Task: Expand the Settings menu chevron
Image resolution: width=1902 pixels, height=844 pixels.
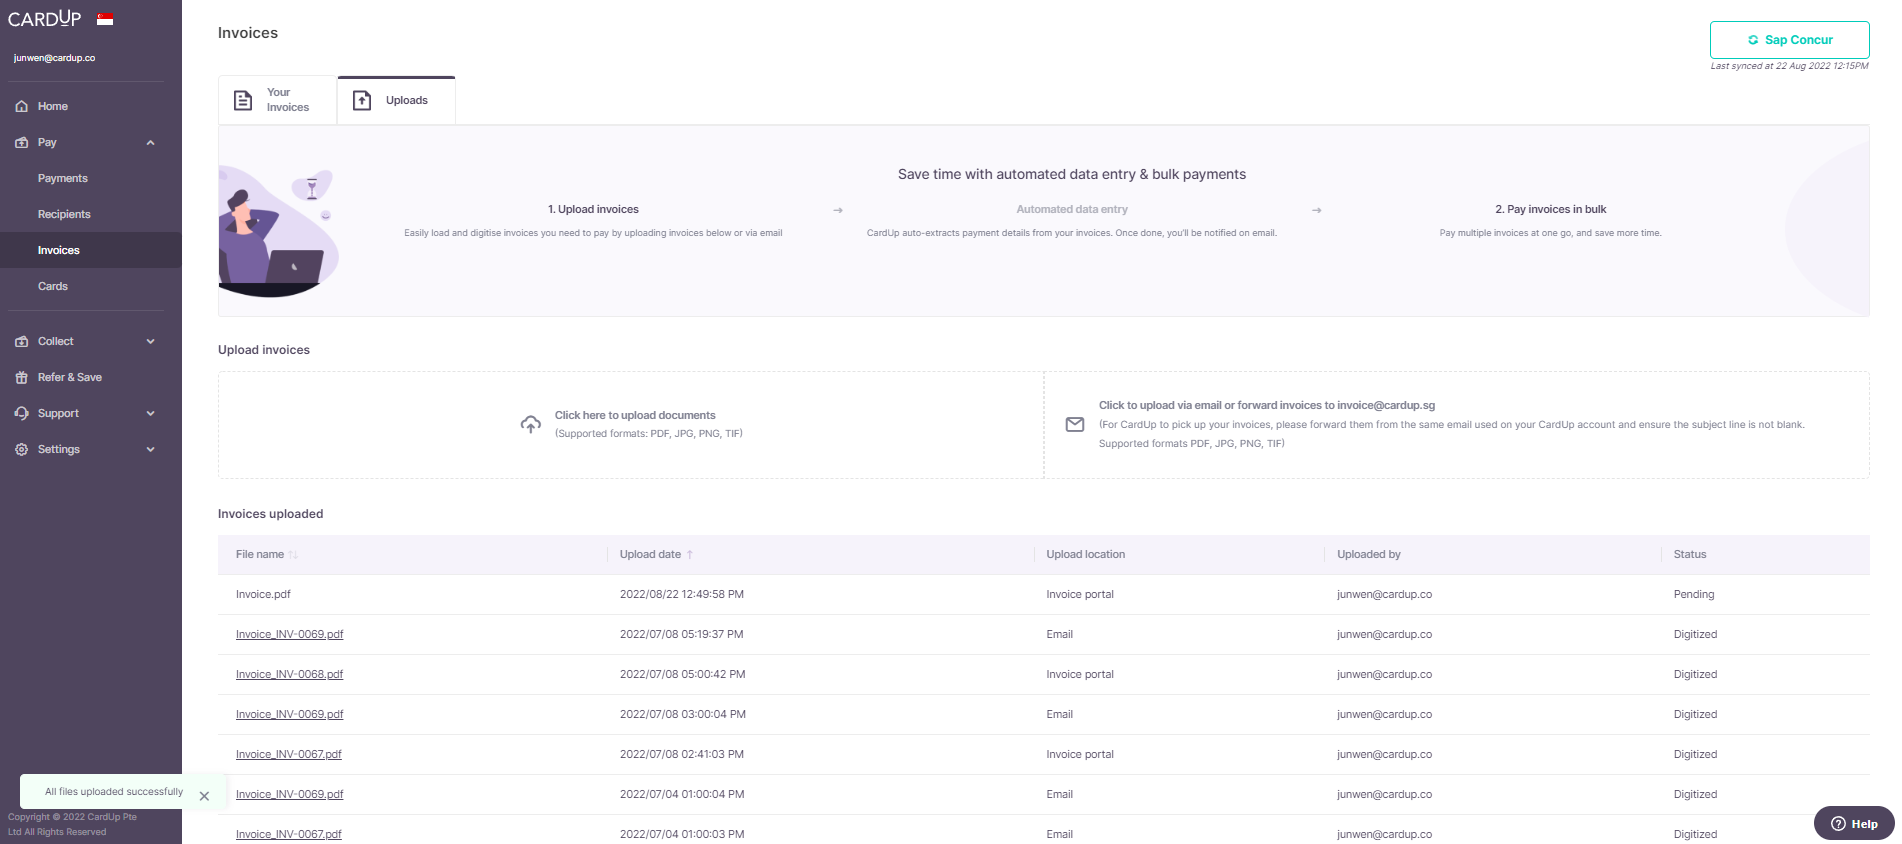Action: (x=150, y=449)
